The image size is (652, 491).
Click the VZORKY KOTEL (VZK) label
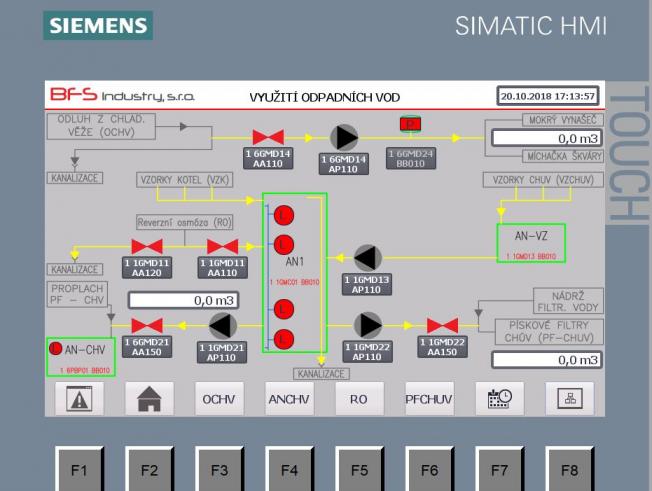coord(185,180)
